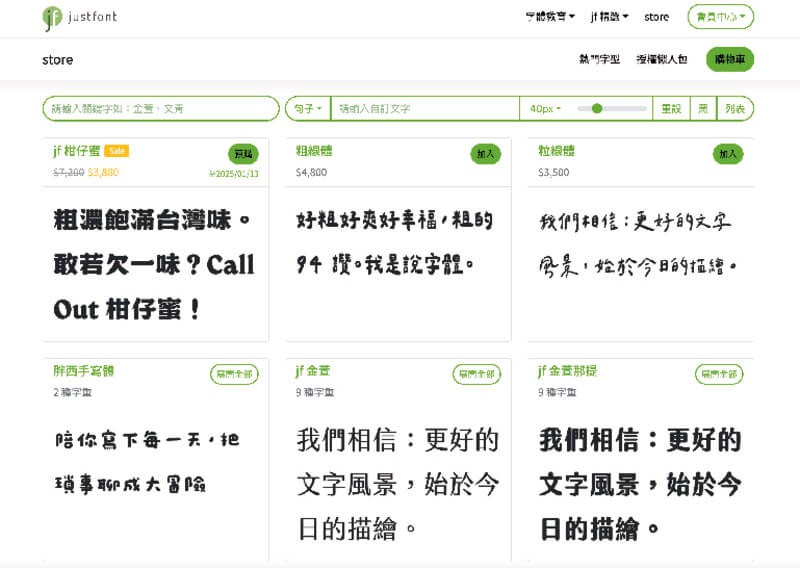This screenshot has height=568, width=800.
Task: Switch to 列表 list view
Action: click(x=735, y=108)
